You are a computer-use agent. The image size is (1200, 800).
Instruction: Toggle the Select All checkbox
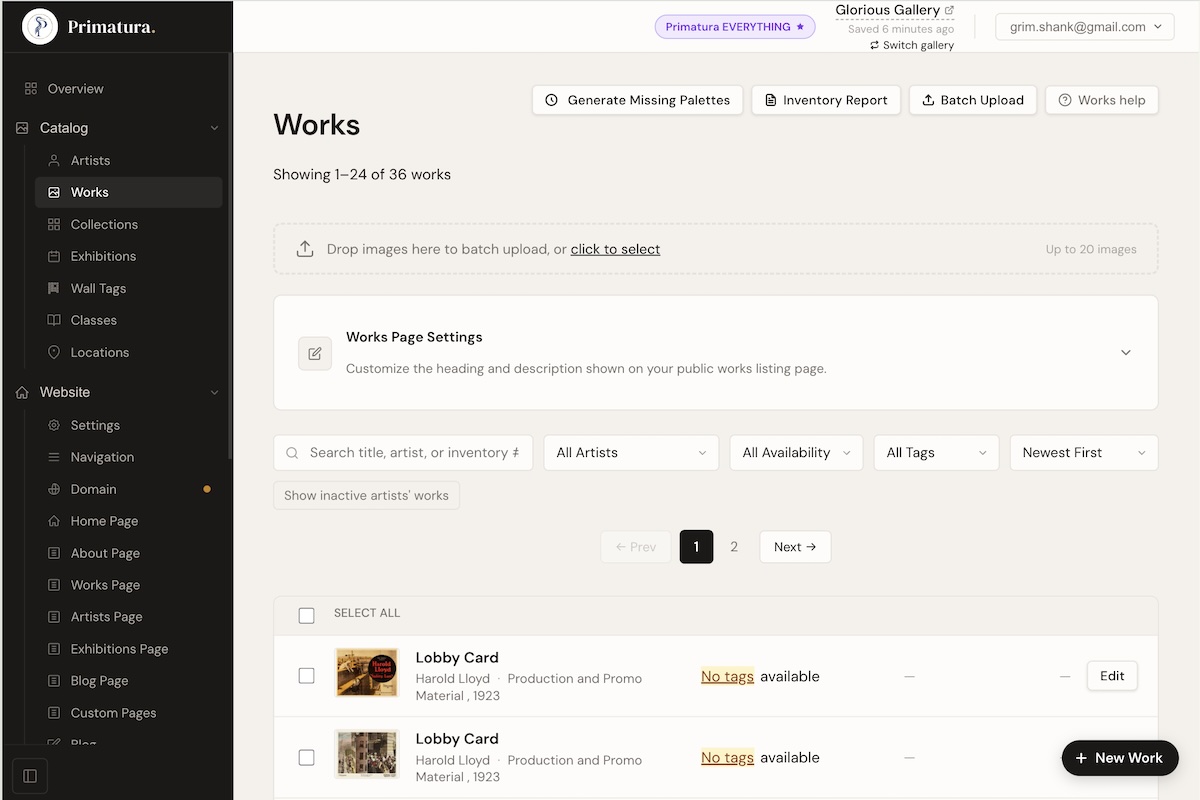point(307,615)
